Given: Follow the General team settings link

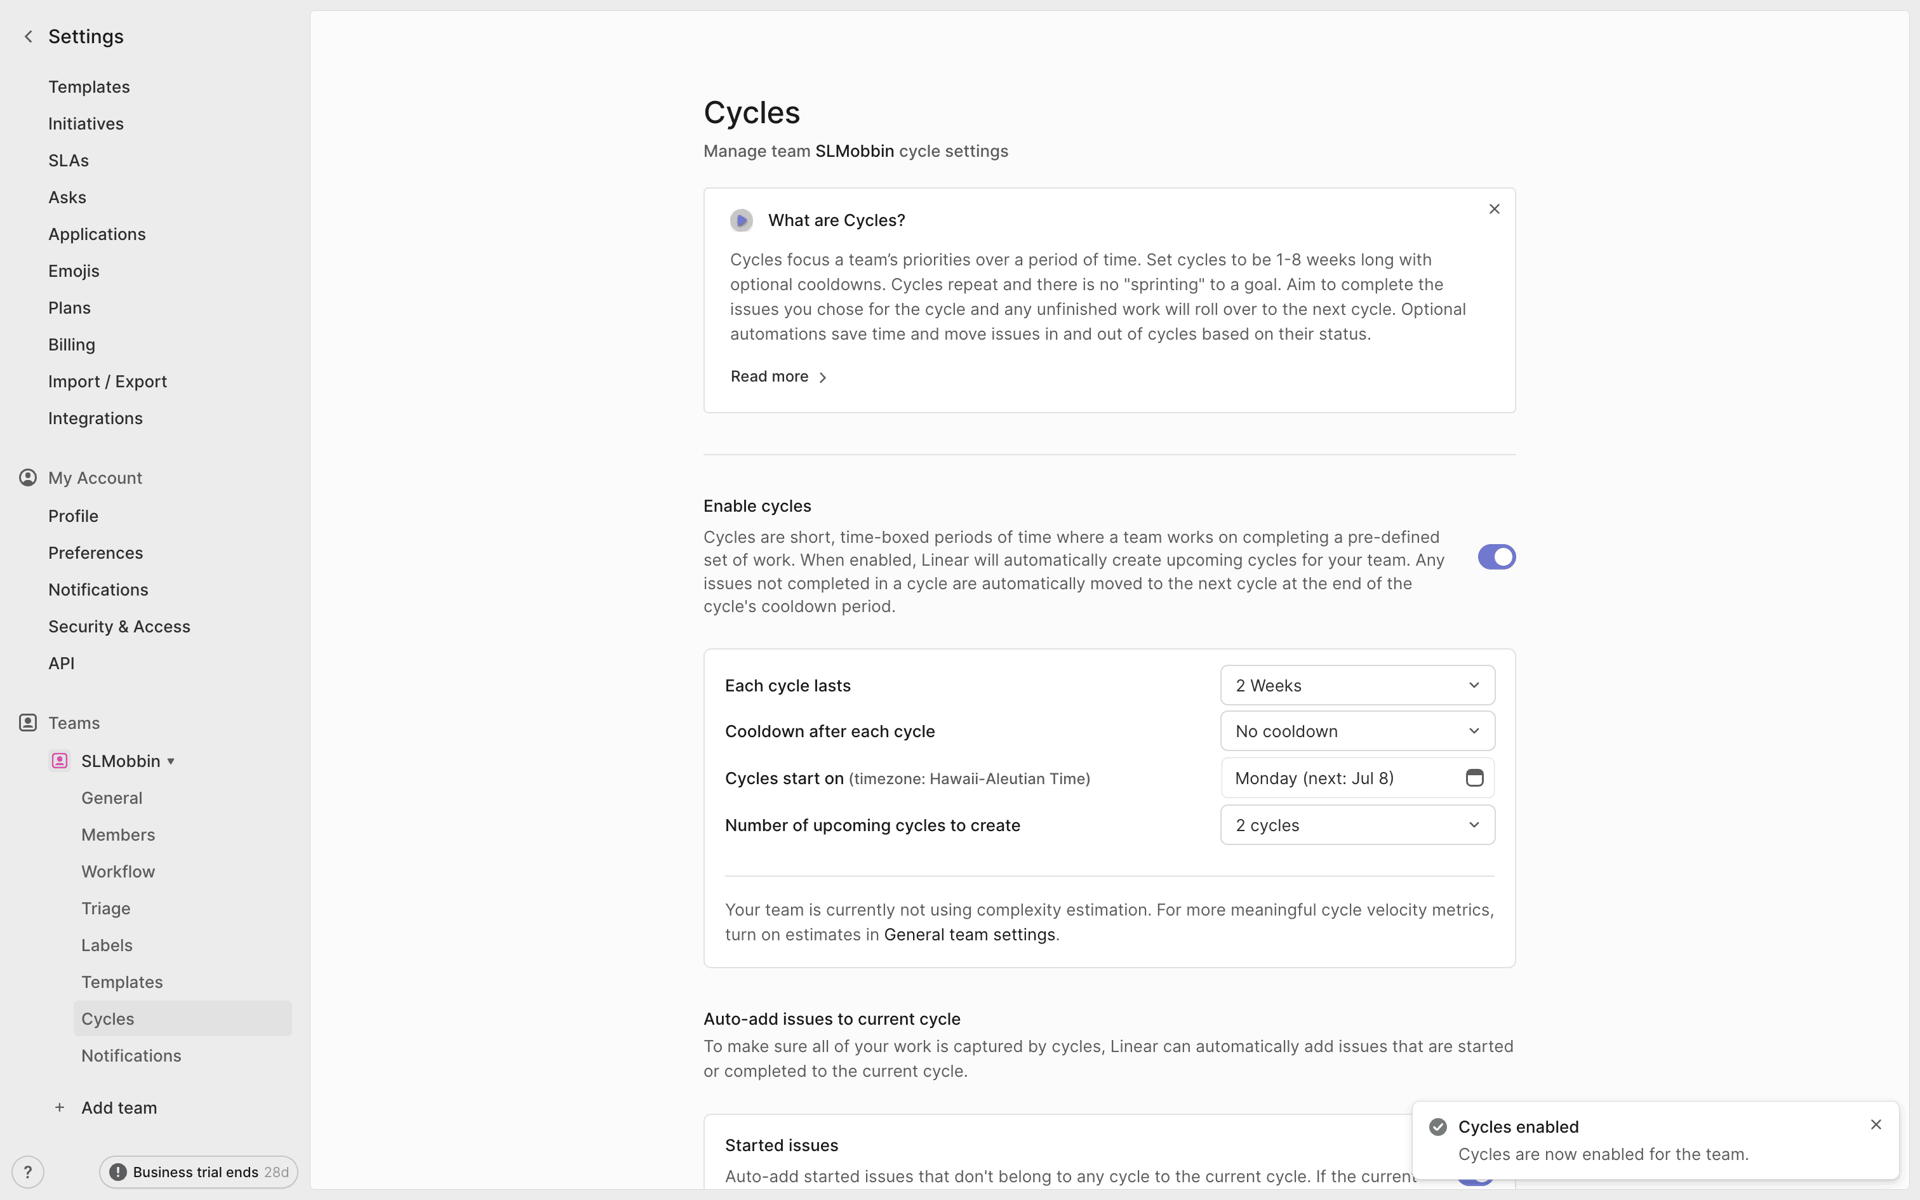Looking at the screenshot, I should pos(969,935).
